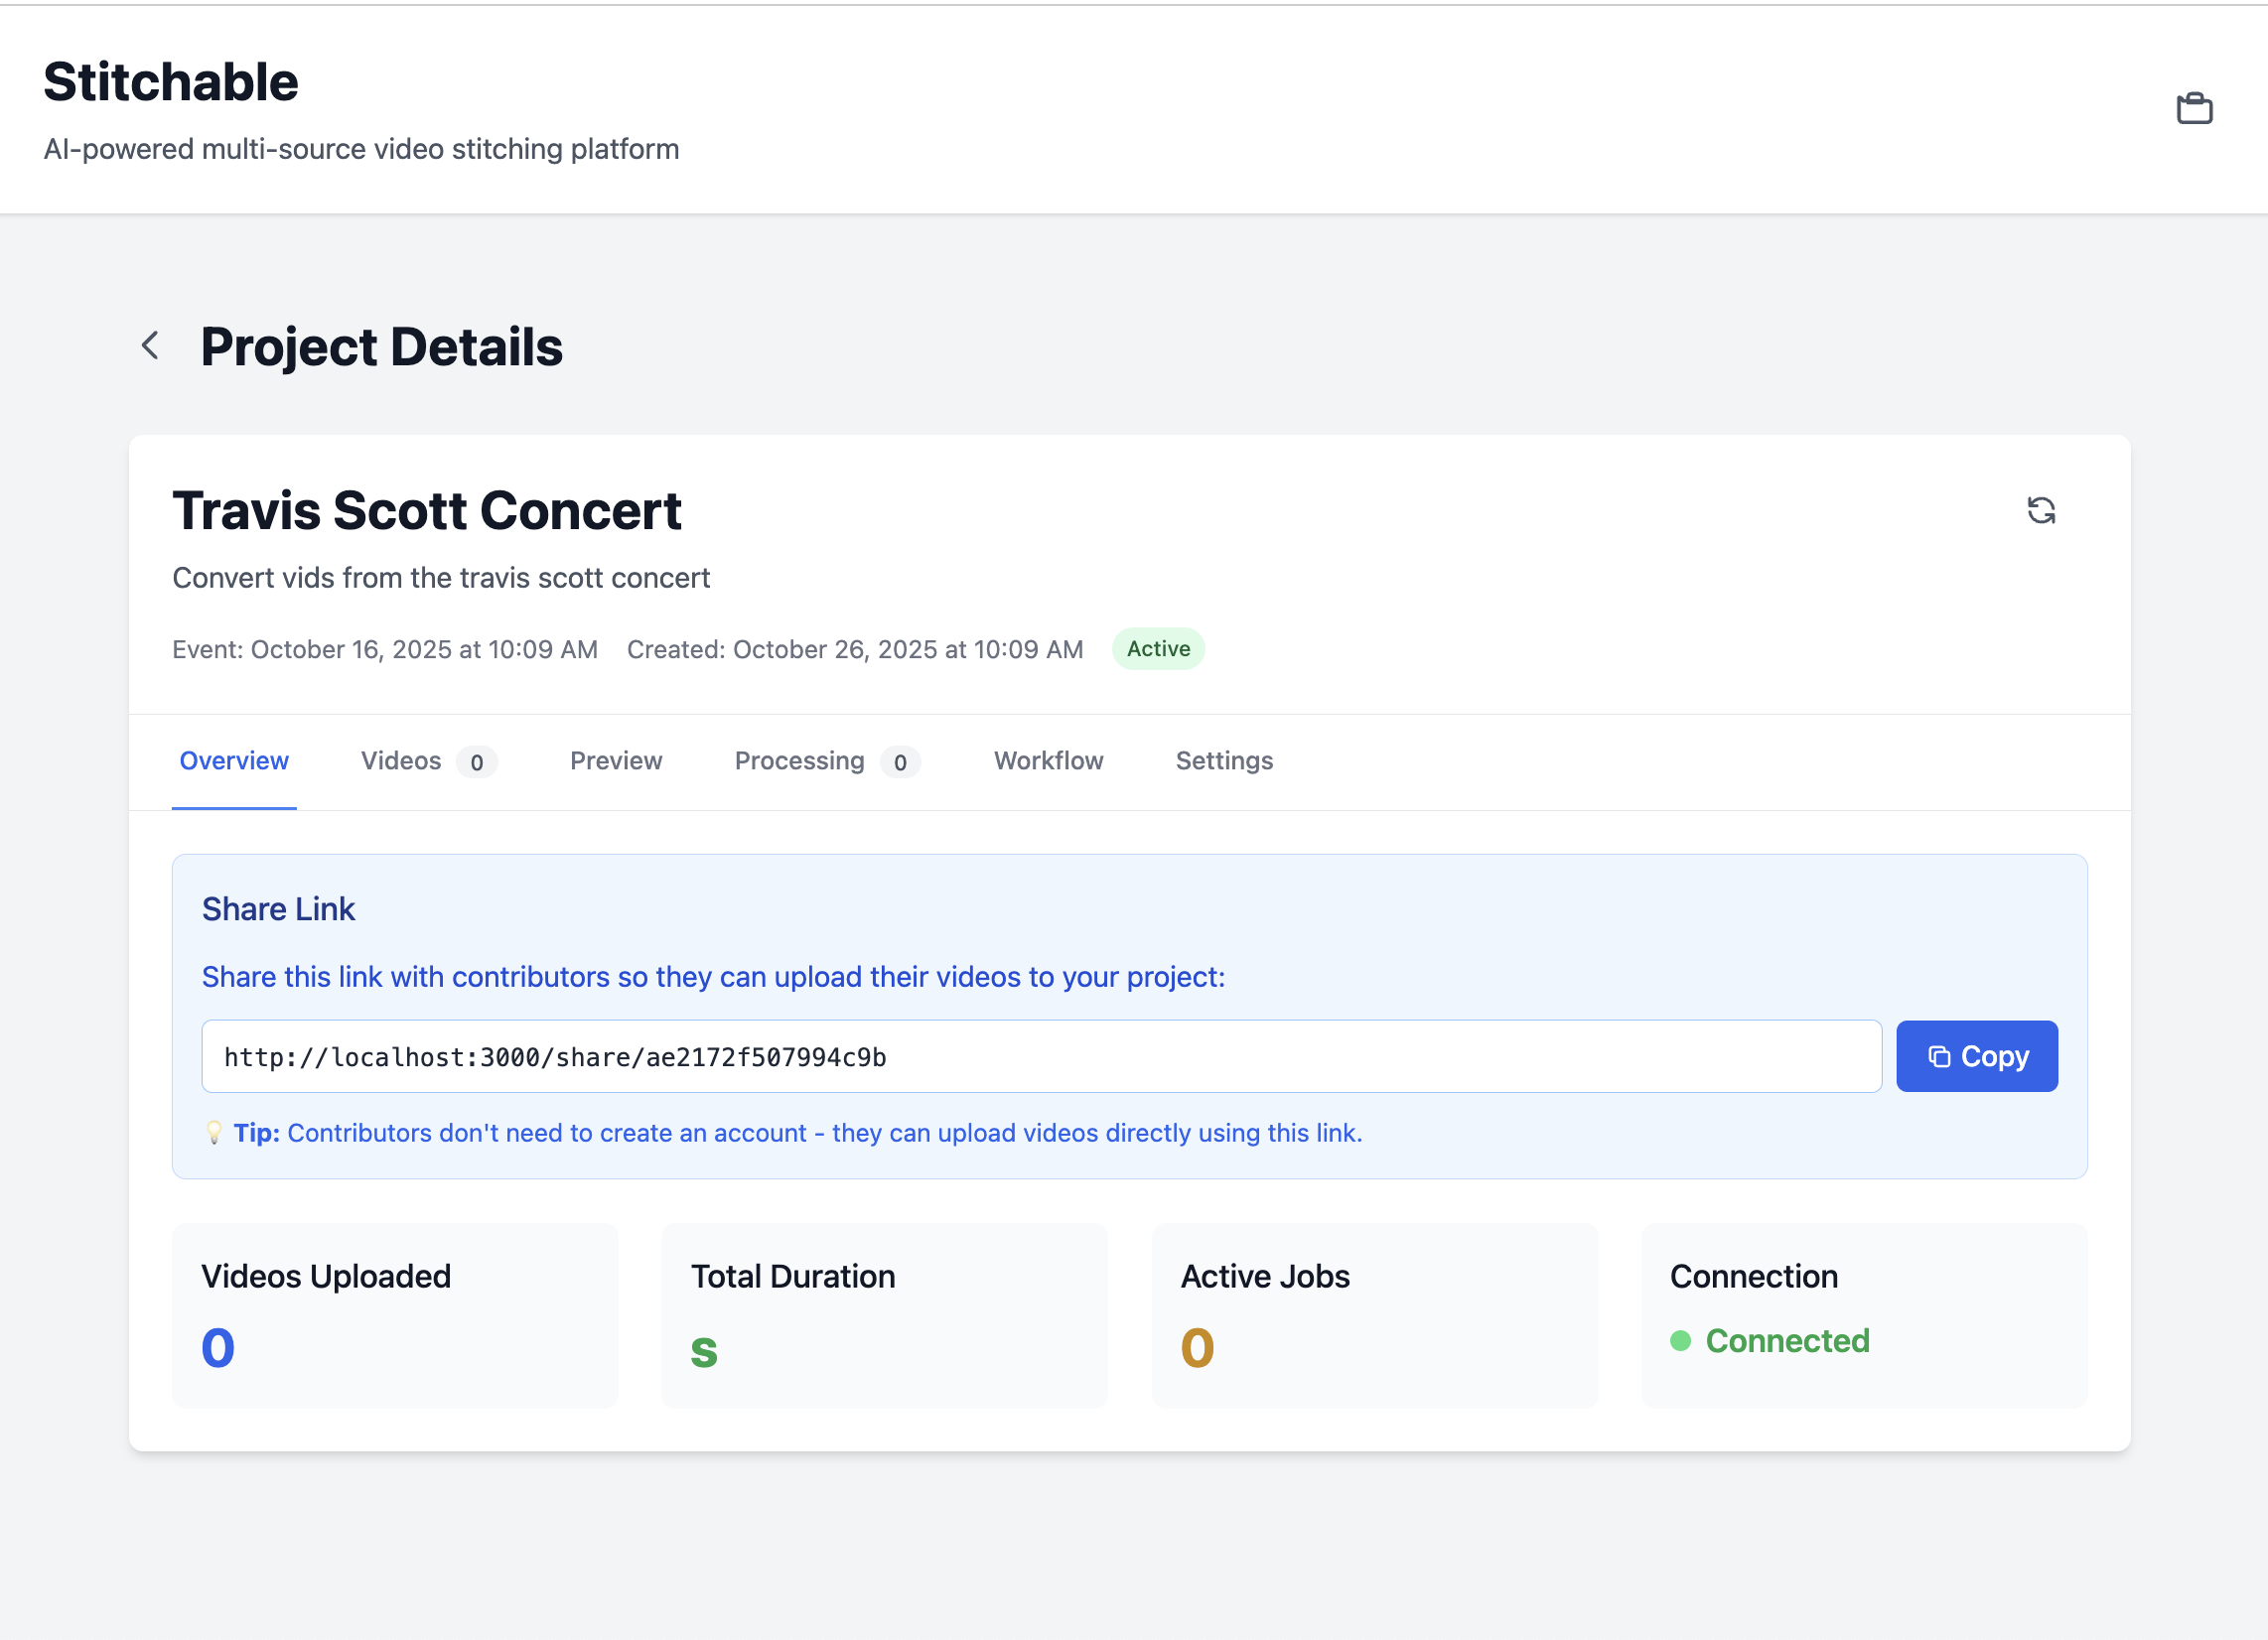
Task: Click the green Connected status dot
Action: pyautogui.click(x=1680, y=1341)
